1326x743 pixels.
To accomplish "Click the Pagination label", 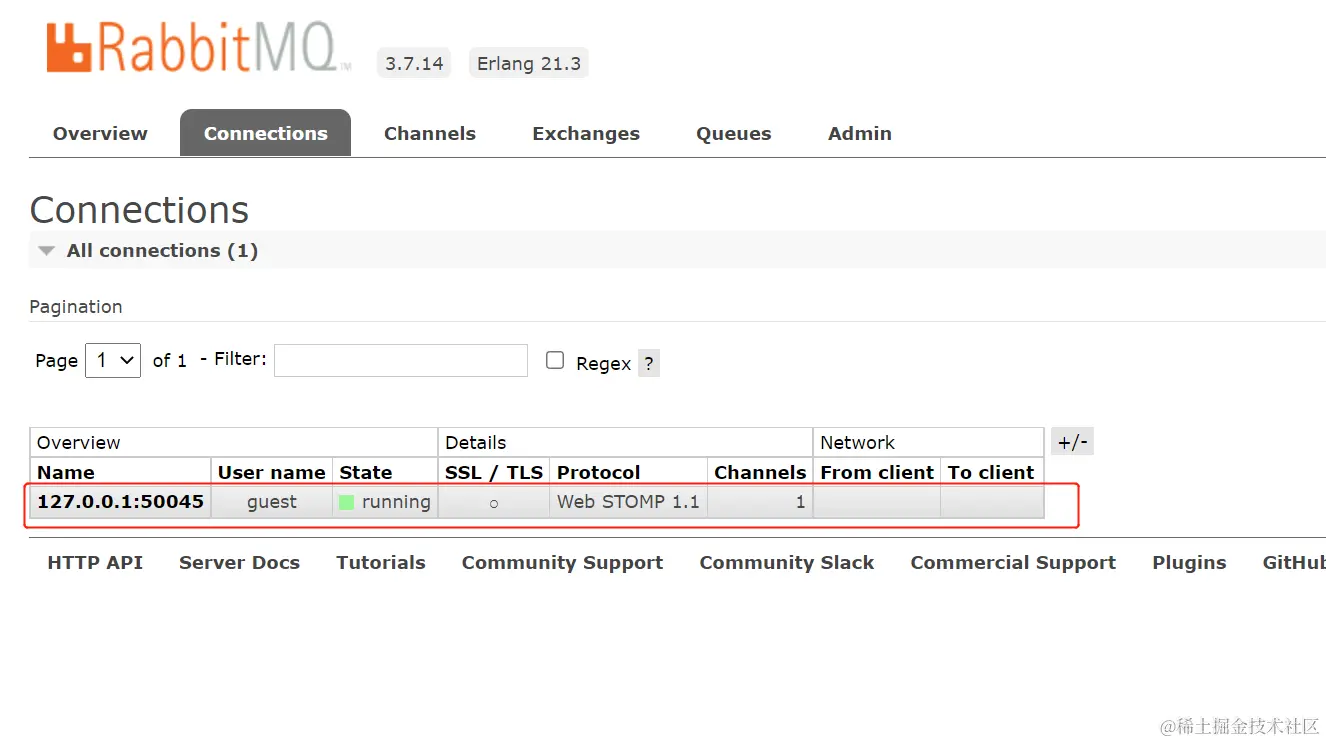I will point(76,307).
